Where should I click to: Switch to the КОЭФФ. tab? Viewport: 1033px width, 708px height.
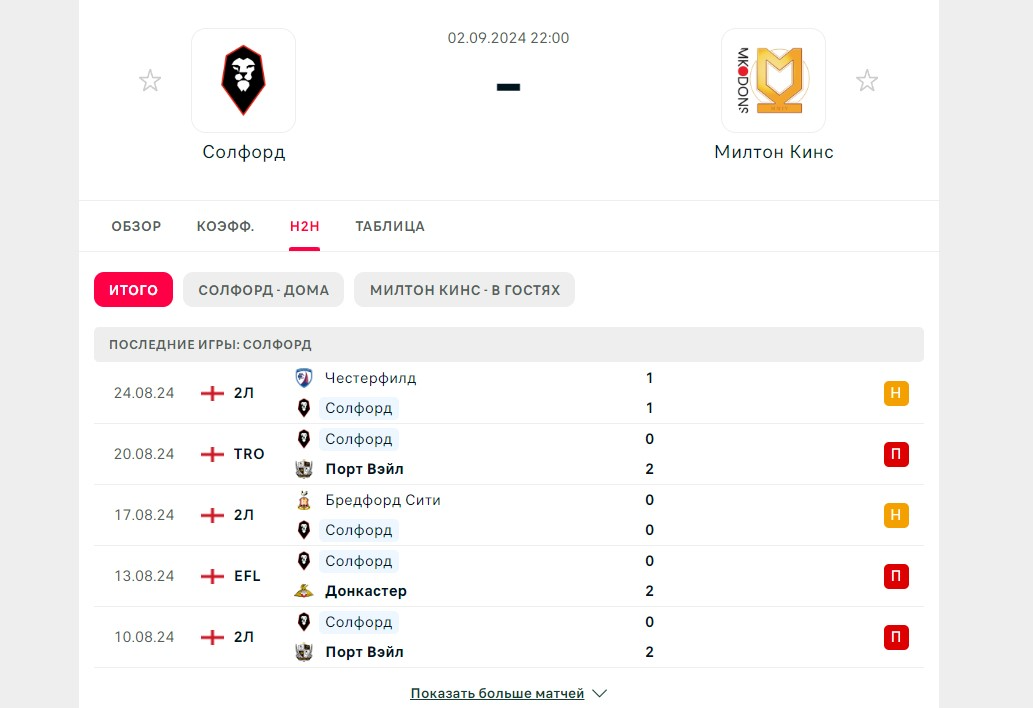pos(226,226)
